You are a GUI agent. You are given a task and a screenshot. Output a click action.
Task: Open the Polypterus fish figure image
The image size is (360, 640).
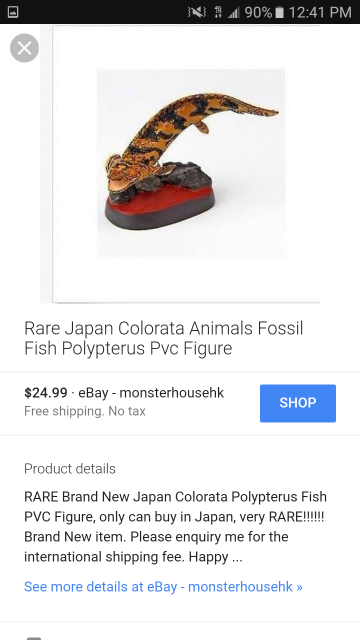(x=191, y=163)
